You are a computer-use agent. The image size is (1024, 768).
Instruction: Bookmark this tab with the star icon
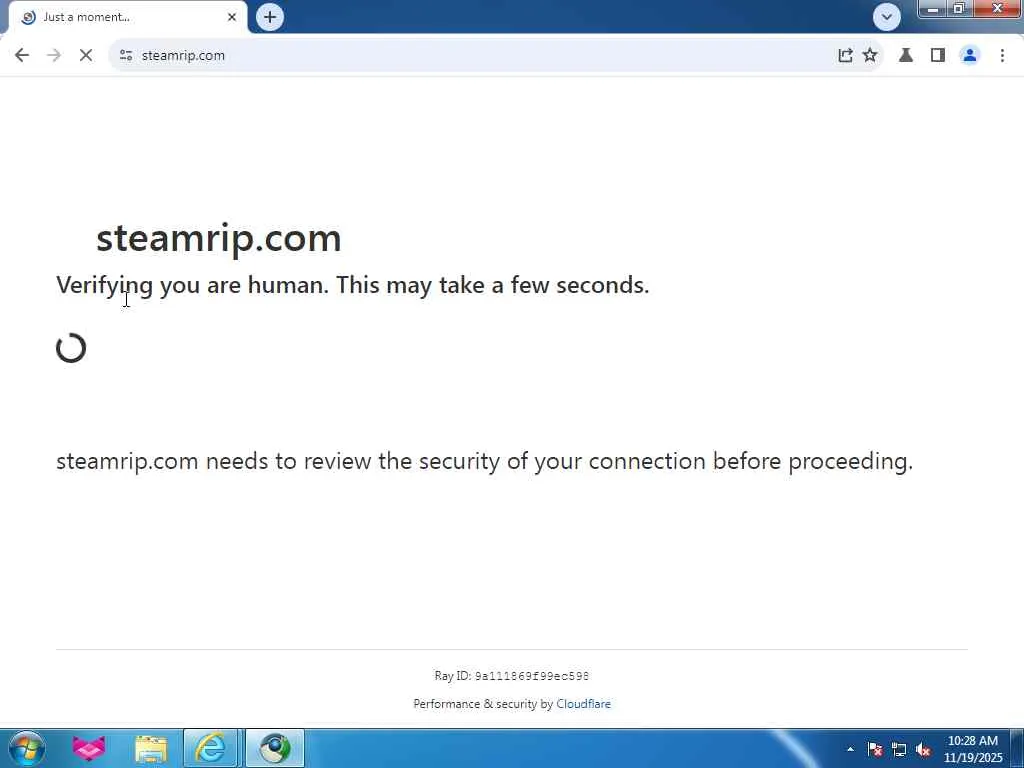pos(870,56)
